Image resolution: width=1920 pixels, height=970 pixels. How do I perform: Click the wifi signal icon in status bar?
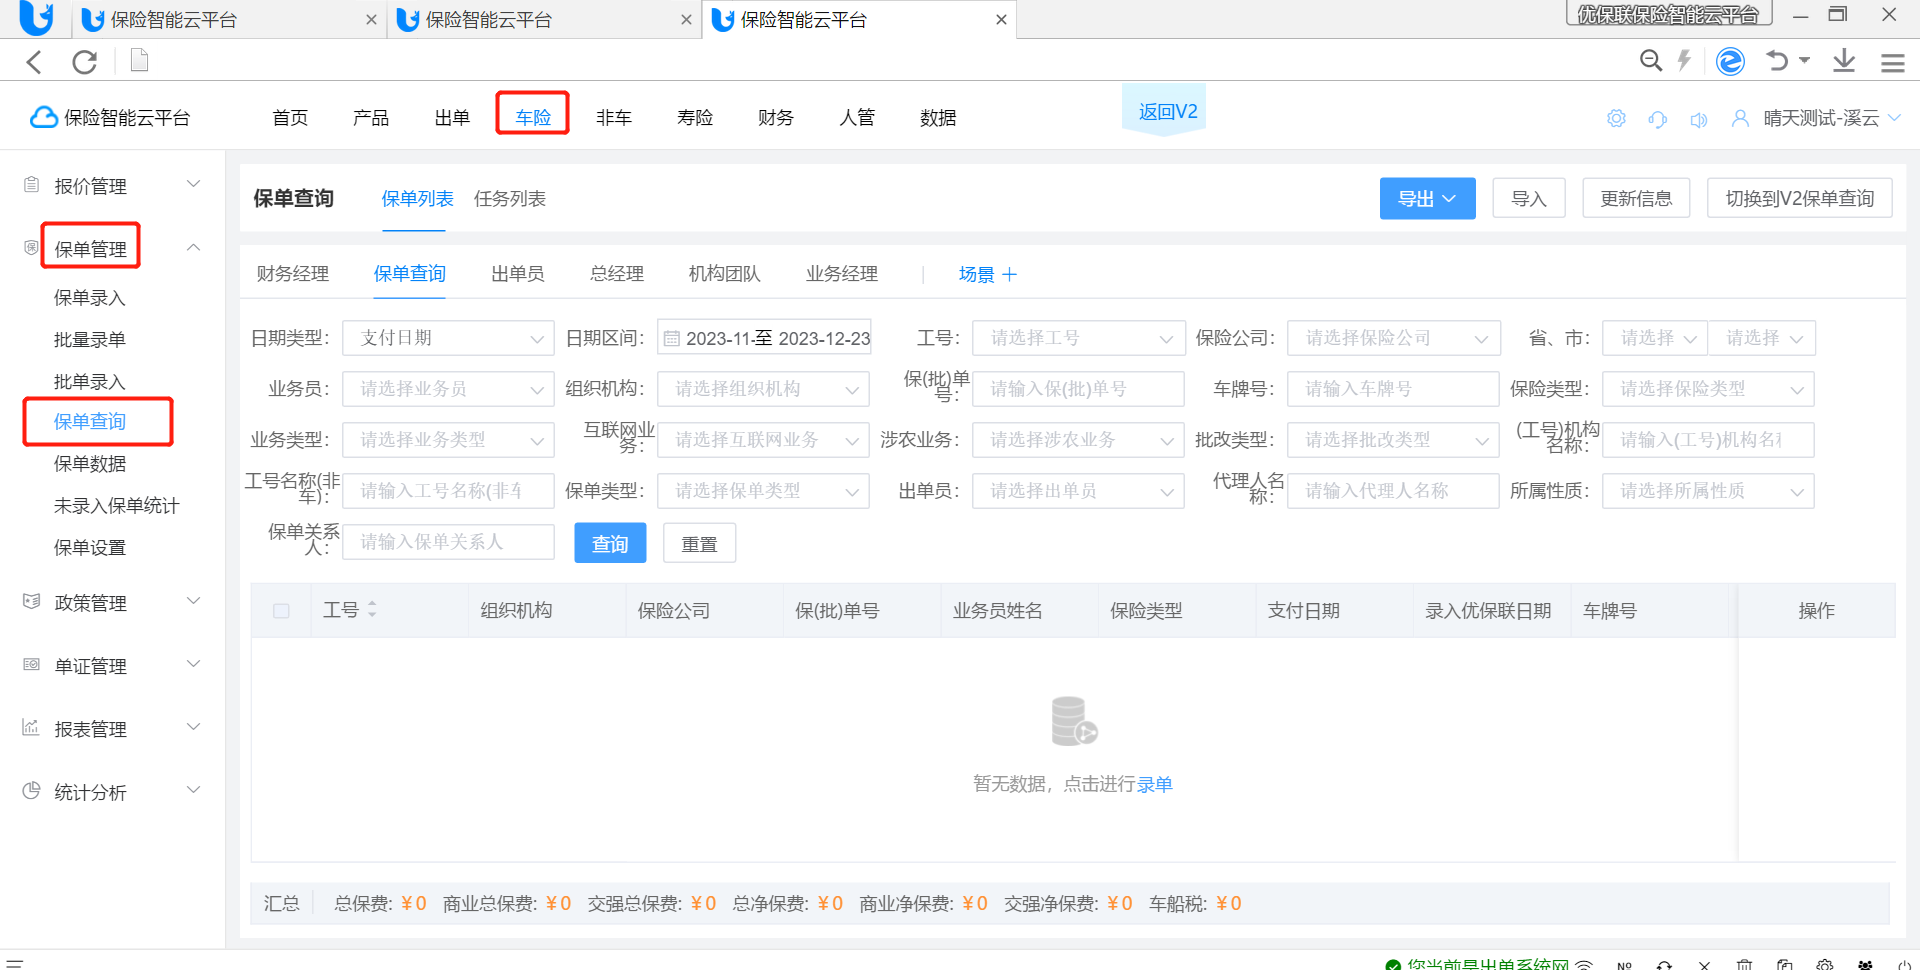pyautogui.click(x=1584, y=965)
